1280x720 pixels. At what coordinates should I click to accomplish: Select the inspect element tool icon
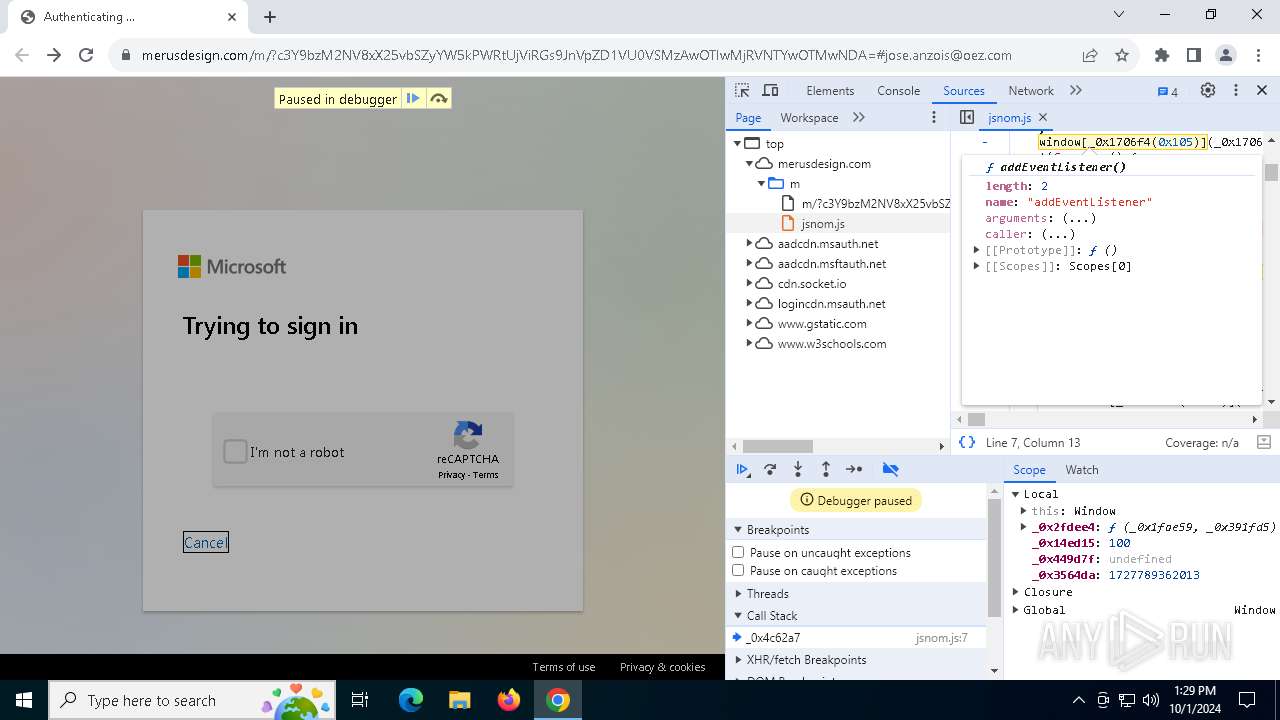pyautogui.click(x=742, y=90)
